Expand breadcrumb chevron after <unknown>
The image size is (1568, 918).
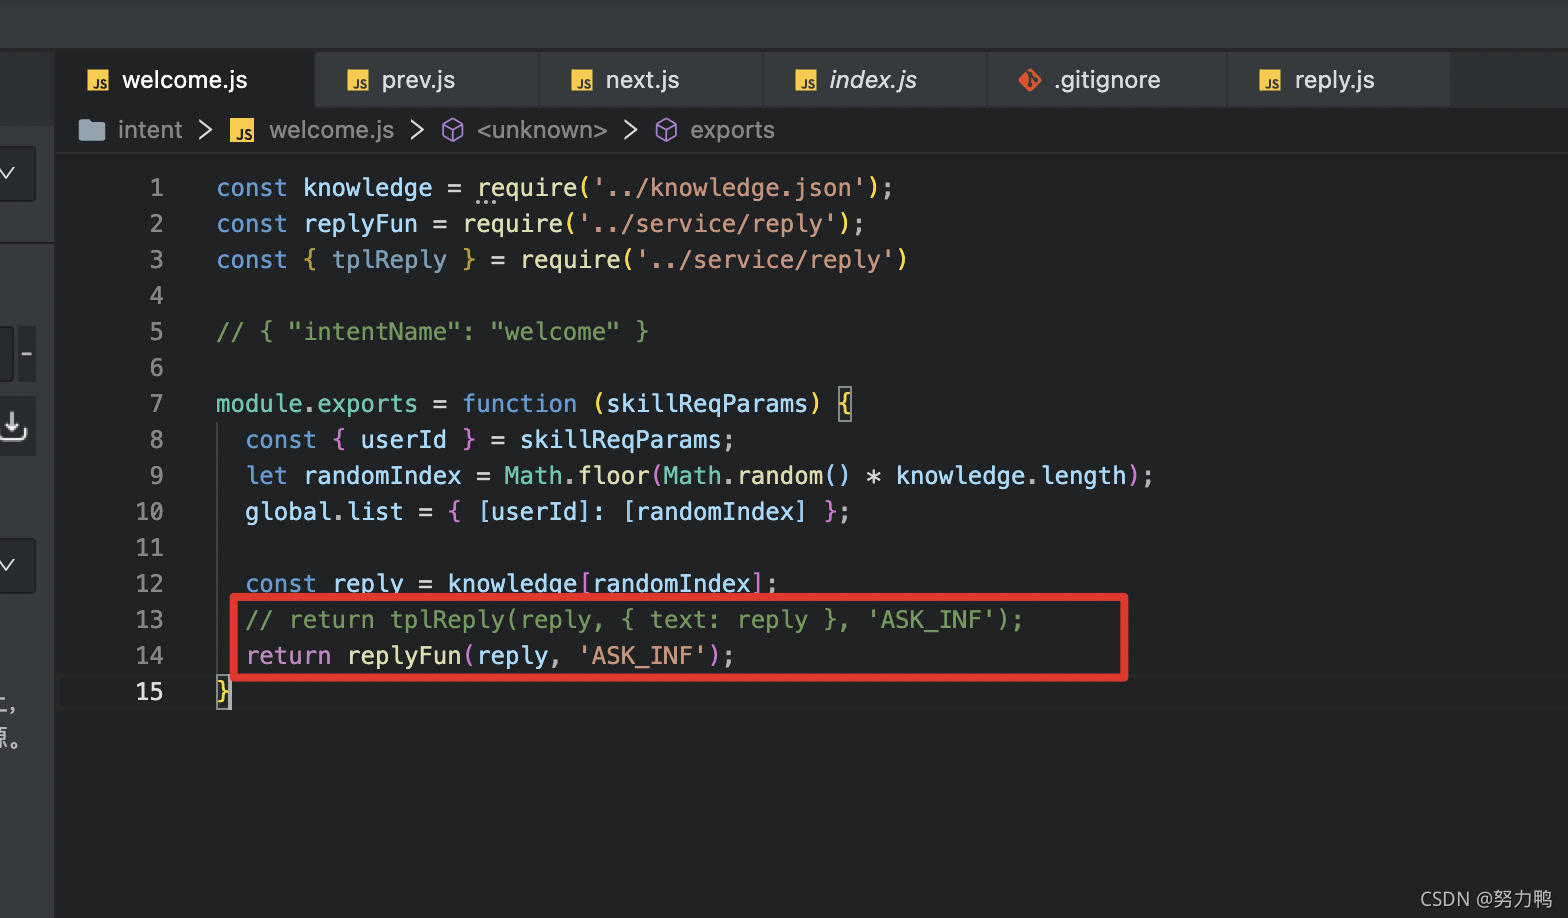(x=631, y=130)
